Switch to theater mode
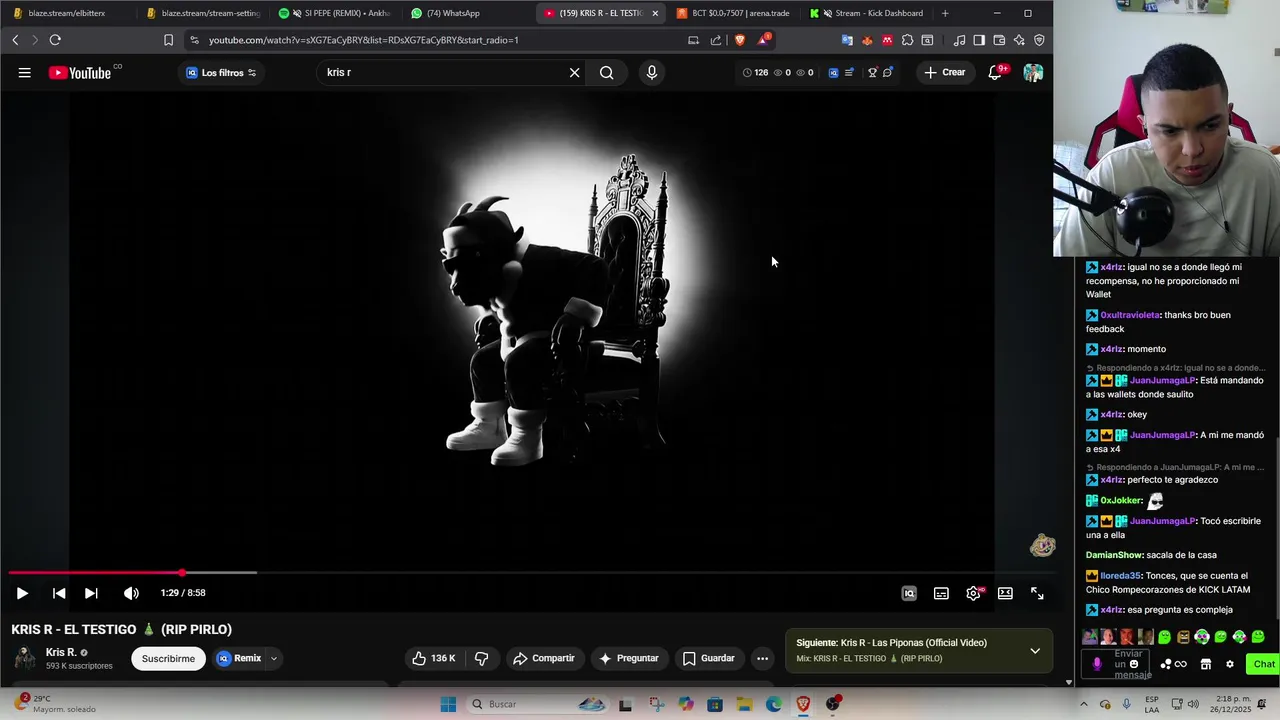Screen dimensions: 1280x720 1005,593
